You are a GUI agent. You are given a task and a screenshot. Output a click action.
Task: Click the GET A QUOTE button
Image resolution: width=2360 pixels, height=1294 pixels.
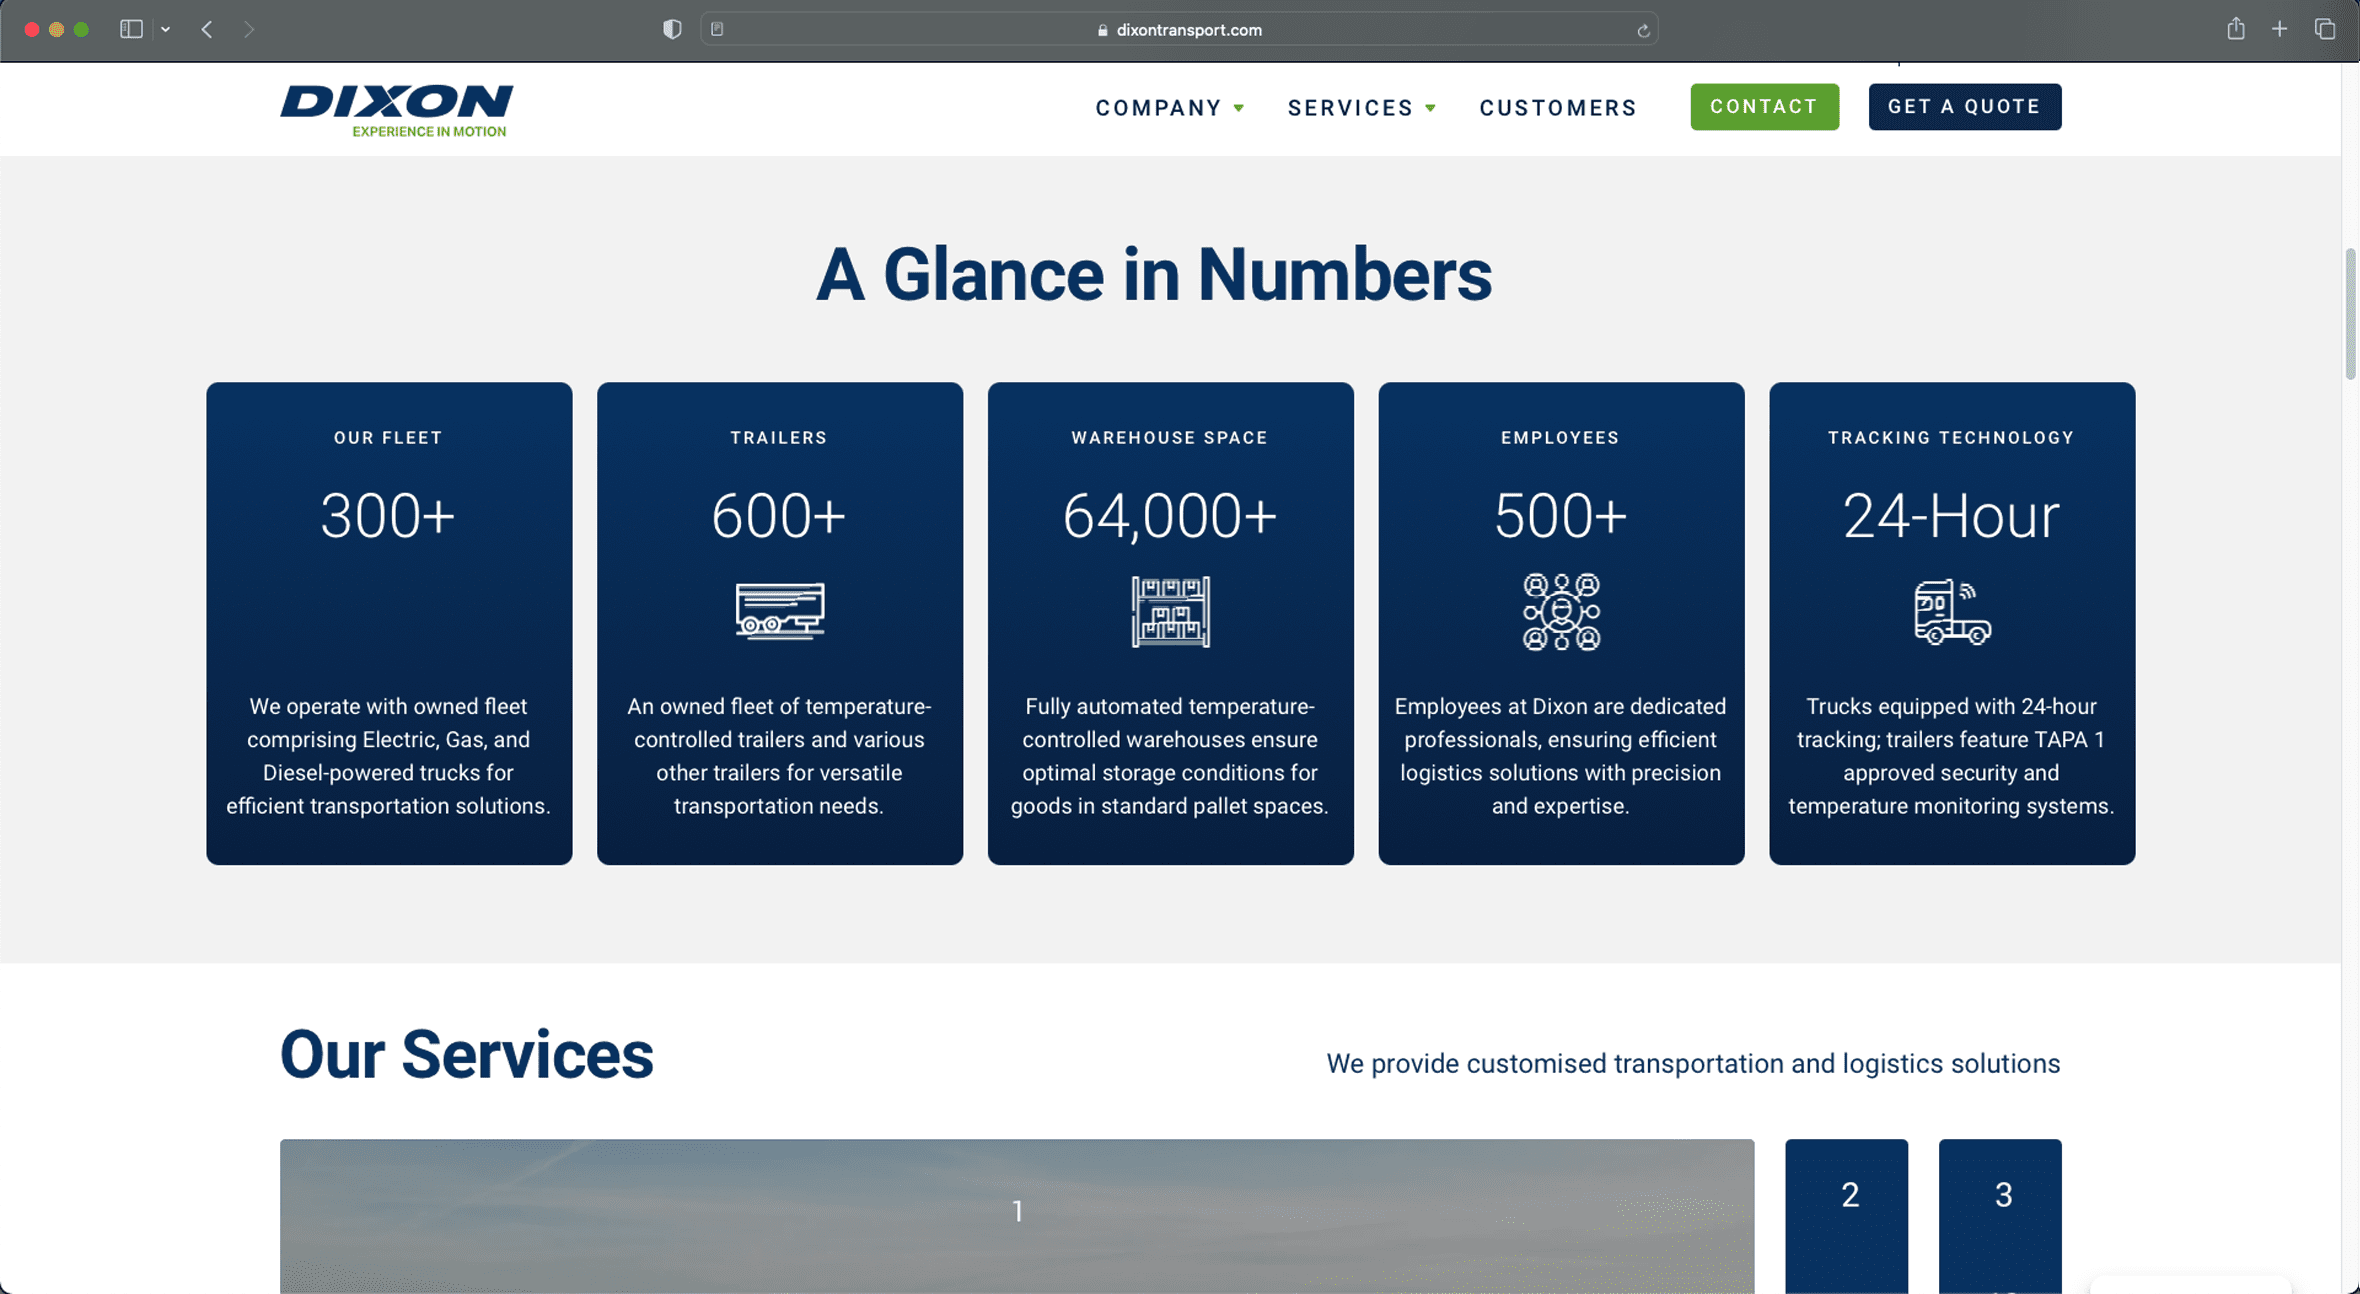point(1965,105)
